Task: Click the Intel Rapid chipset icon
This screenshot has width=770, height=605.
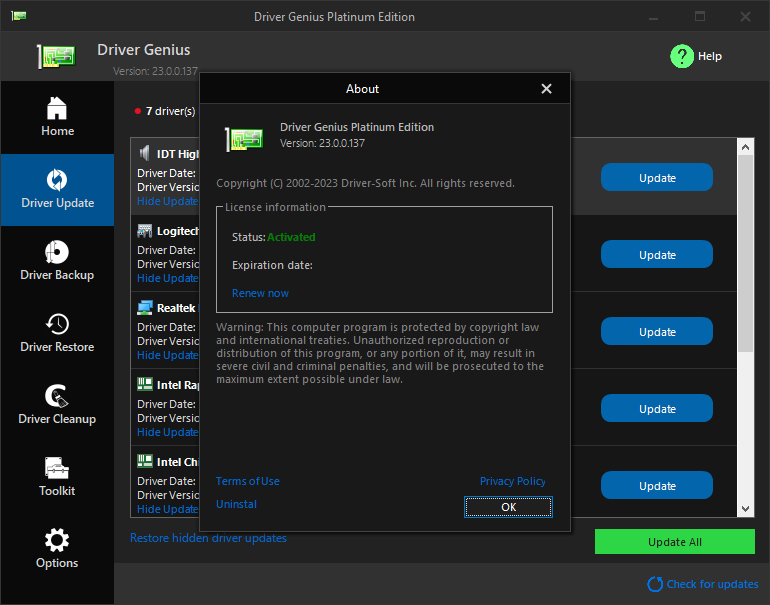Action: pyautogui.click(x=144, y=384)
